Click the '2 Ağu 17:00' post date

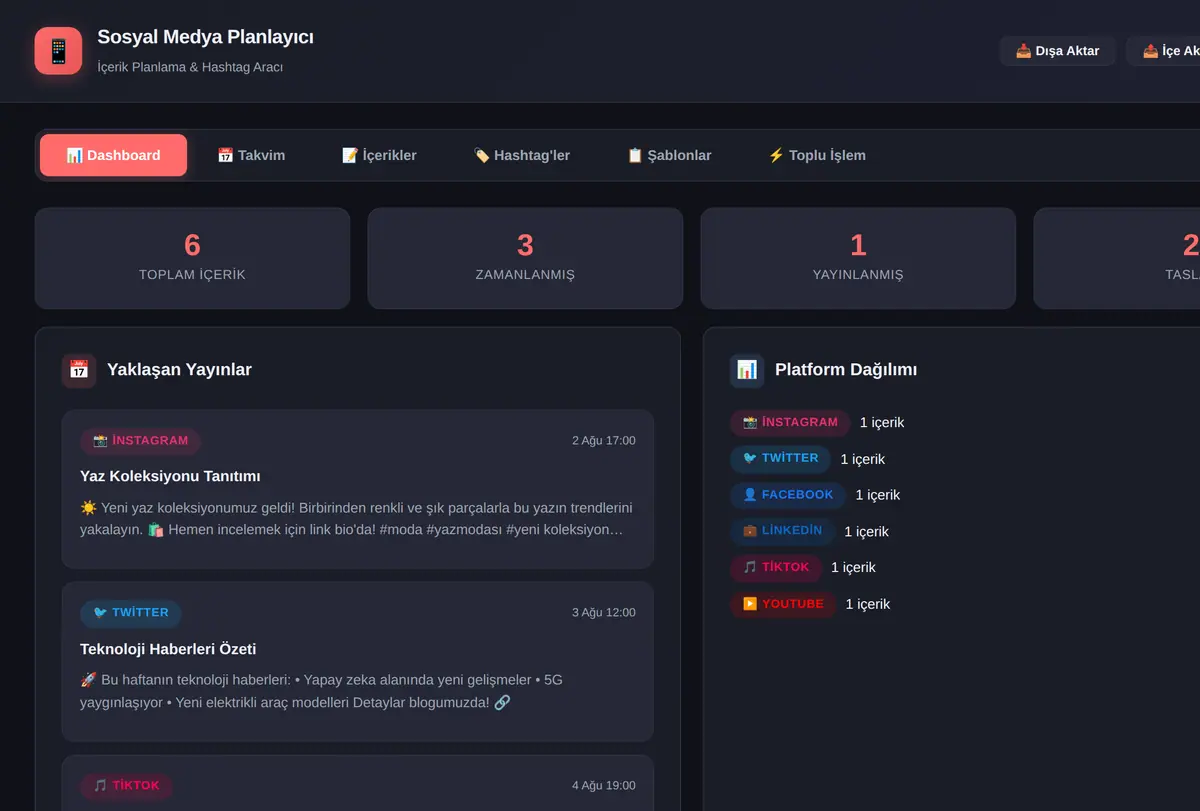[x=604, y=441]
